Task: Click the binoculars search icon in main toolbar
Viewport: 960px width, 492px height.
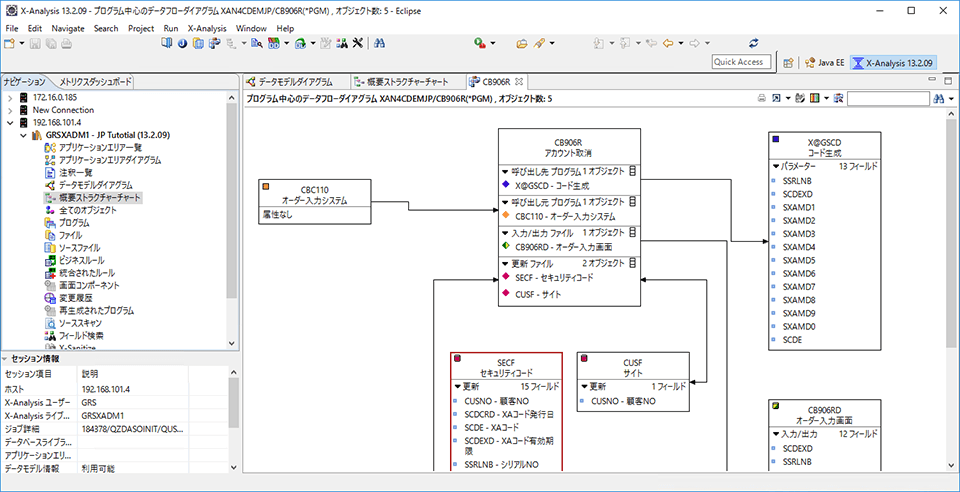Action: click(379, 43)
